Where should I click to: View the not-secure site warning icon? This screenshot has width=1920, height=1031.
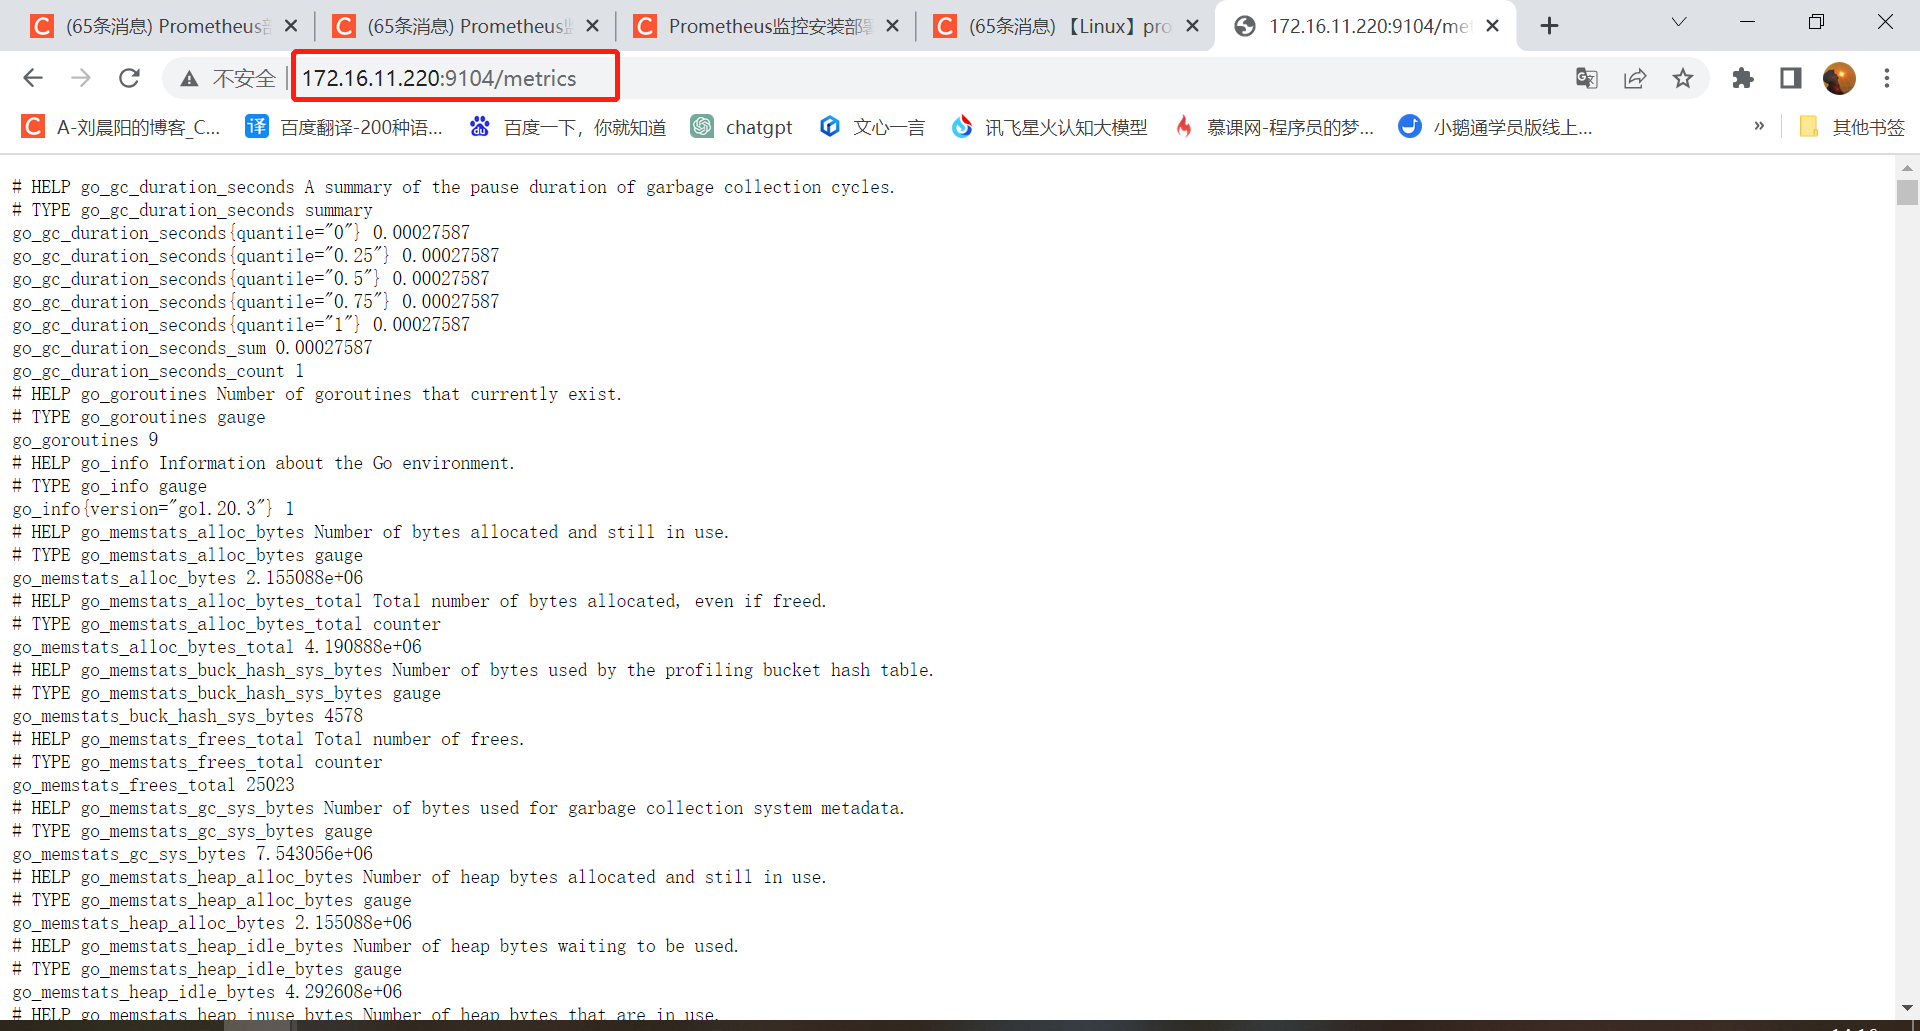[x=189, y=78]
